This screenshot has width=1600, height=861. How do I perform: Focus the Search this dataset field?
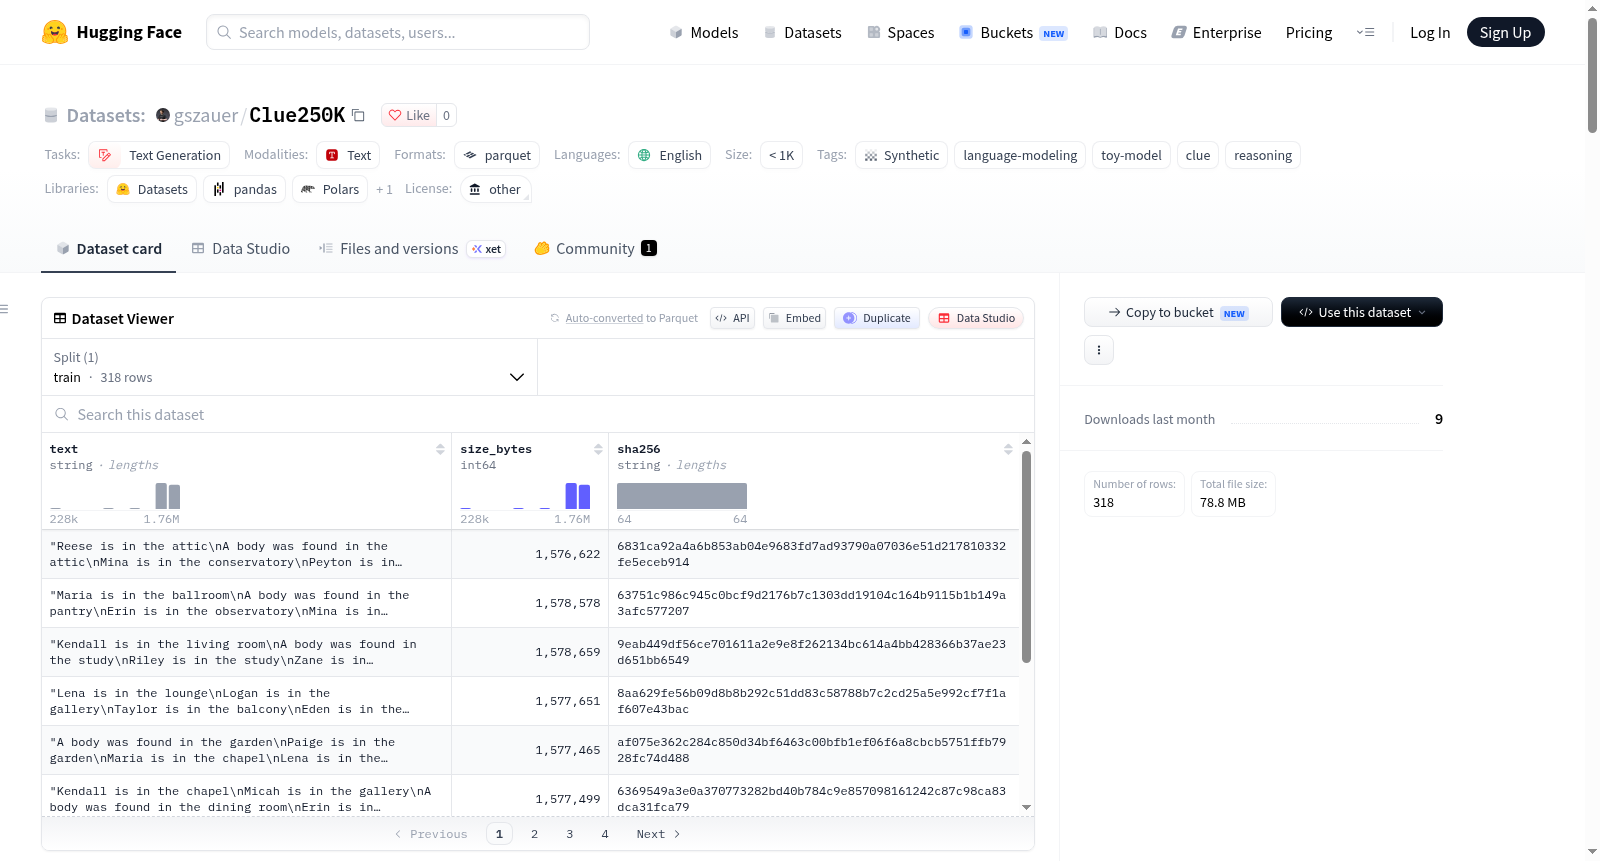(538, 414)
